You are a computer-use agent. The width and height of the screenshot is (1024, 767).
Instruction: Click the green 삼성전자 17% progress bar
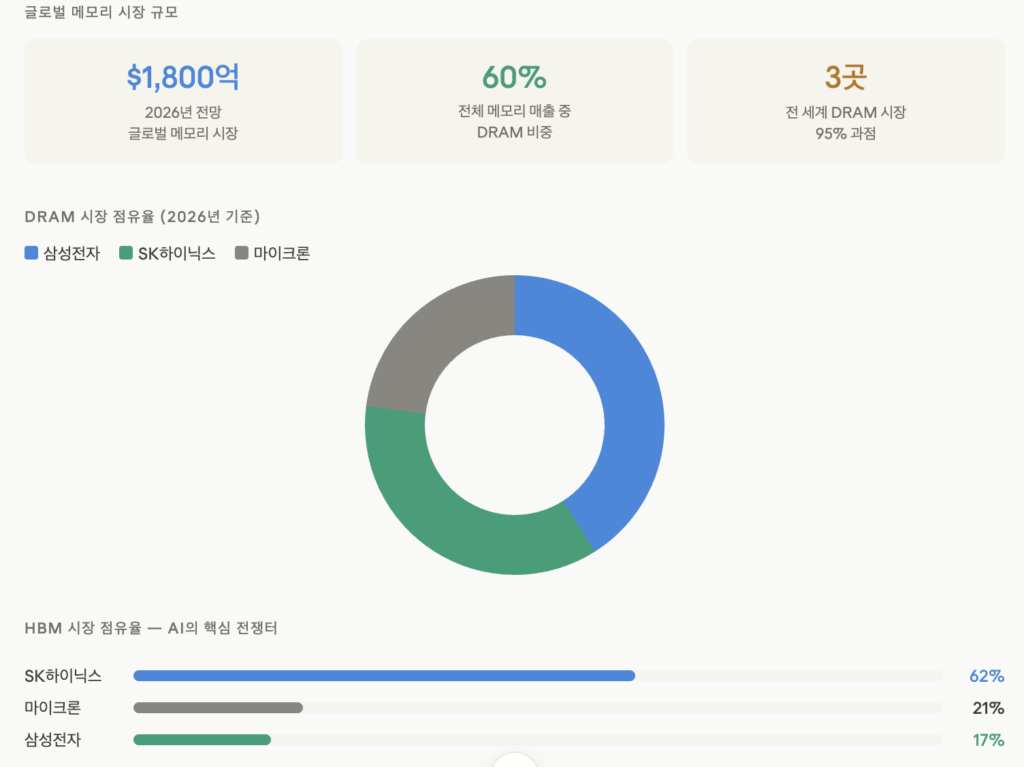click(202, 740)
